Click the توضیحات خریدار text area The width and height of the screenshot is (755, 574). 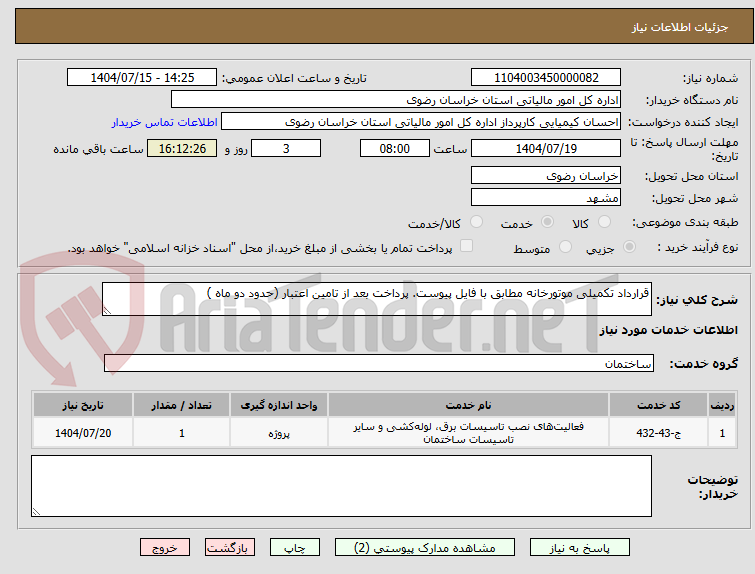[341, 486]
